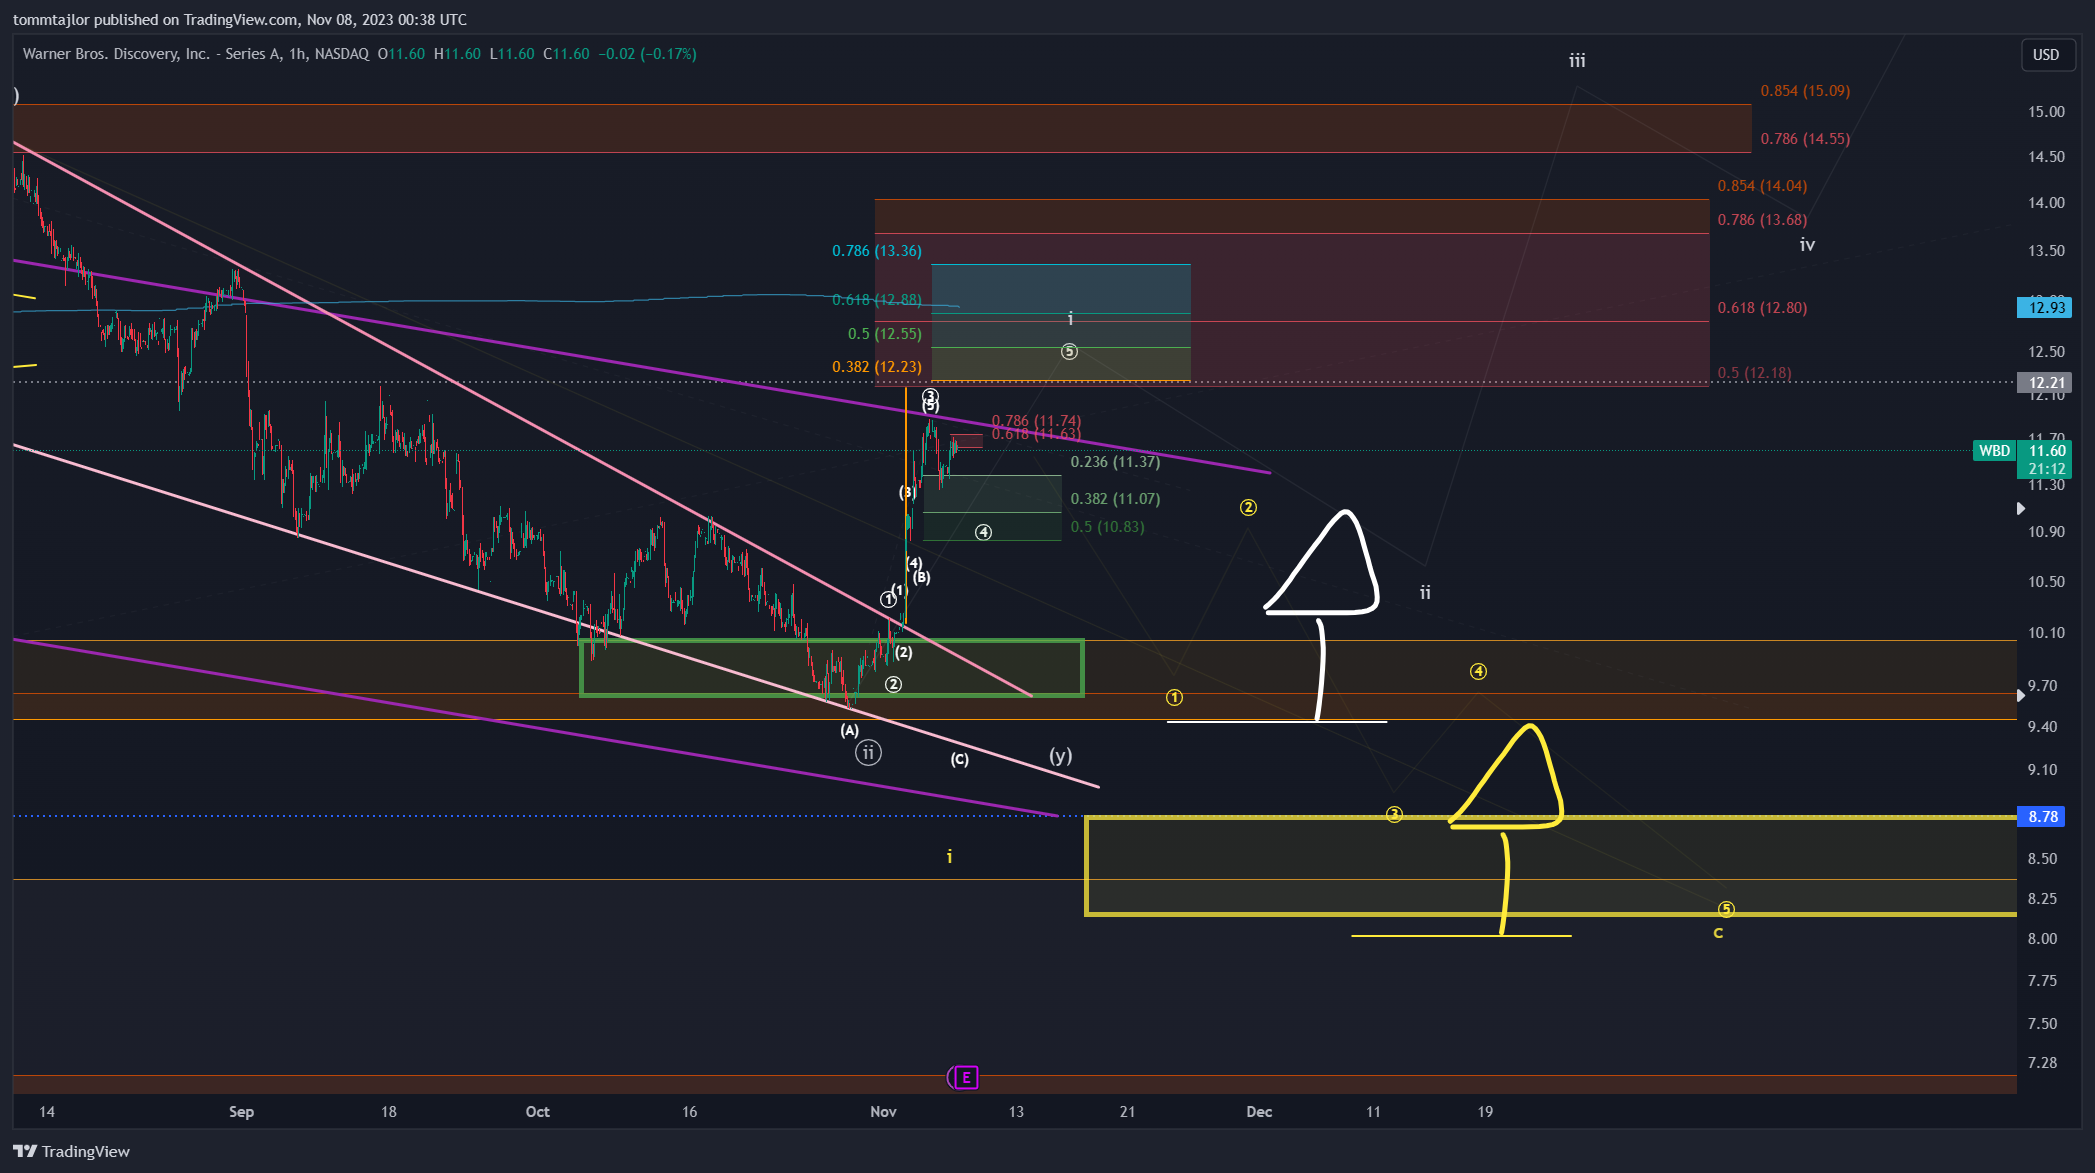Click the 0.382 (11.07) retracement label
2095x1173 pixels.
click(x=1115, y=499)
